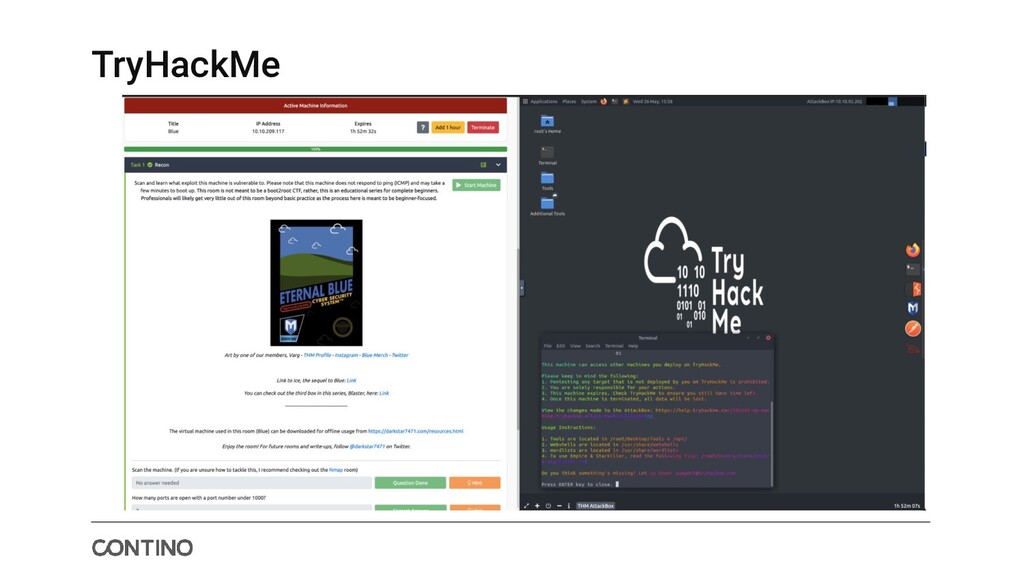Open the Instagram link

(347, 355)
